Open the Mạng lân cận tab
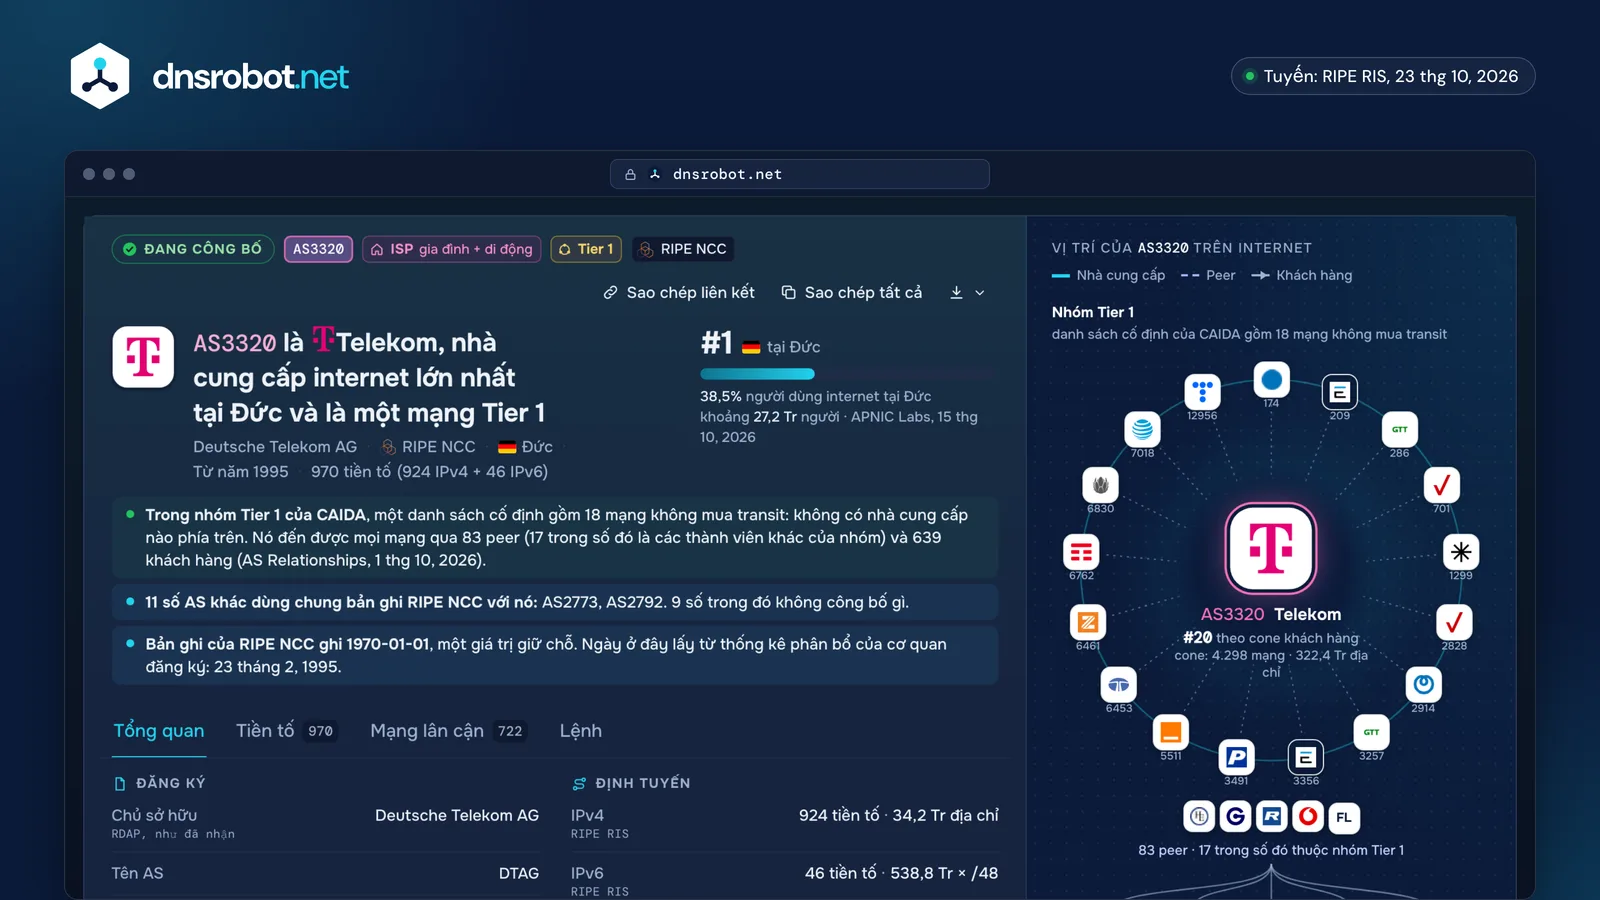The image size is (1600, 900). coord(448,731)
